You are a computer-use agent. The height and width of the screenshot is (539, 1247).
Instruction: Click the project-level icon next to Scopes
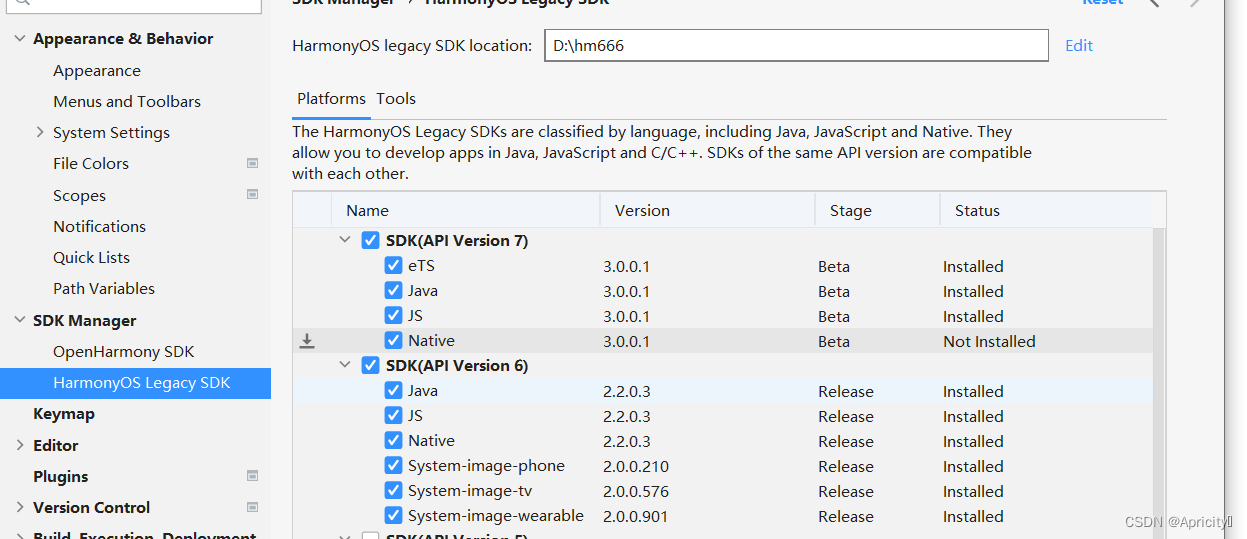[x=252, y=195]
